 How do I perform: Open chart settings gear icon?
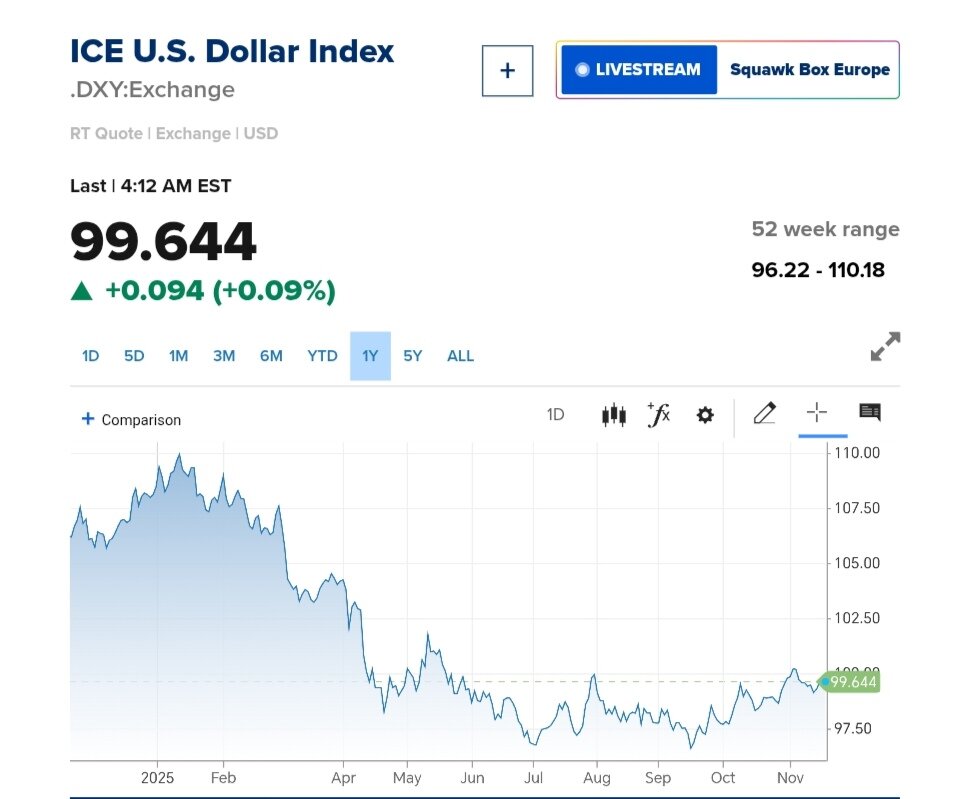(705, 415)
